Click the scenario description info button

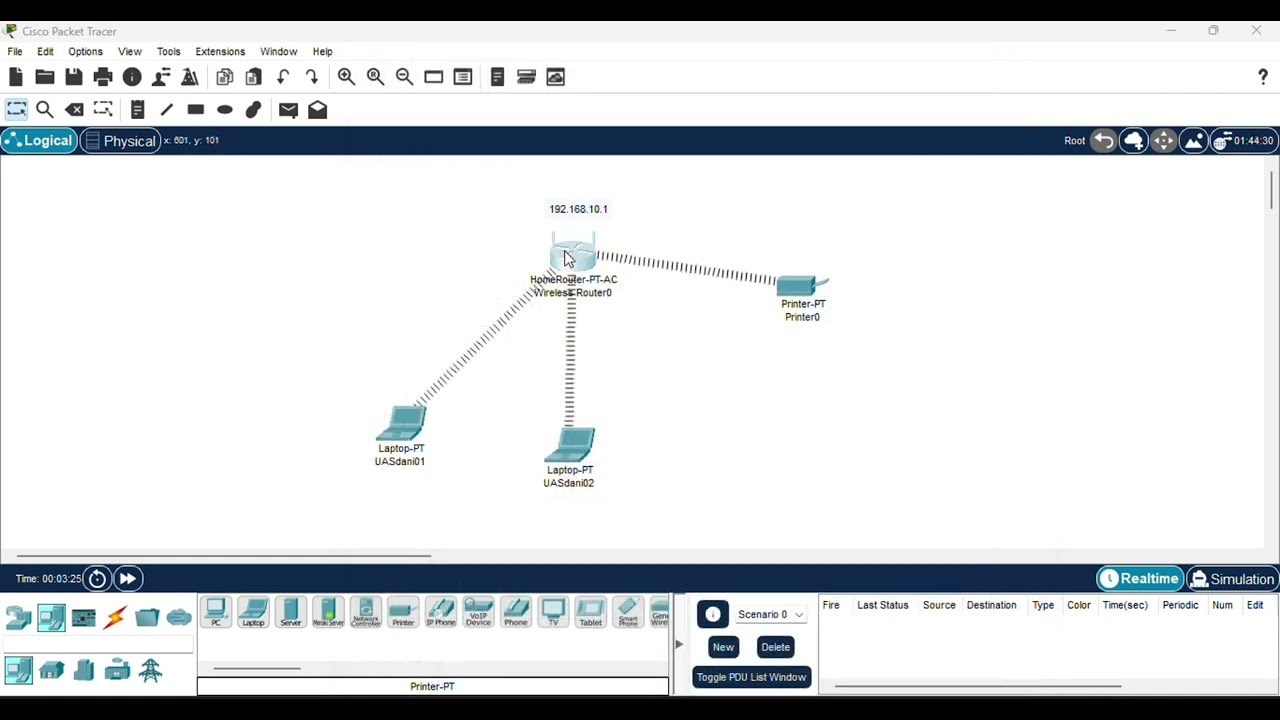click(713, 614)
